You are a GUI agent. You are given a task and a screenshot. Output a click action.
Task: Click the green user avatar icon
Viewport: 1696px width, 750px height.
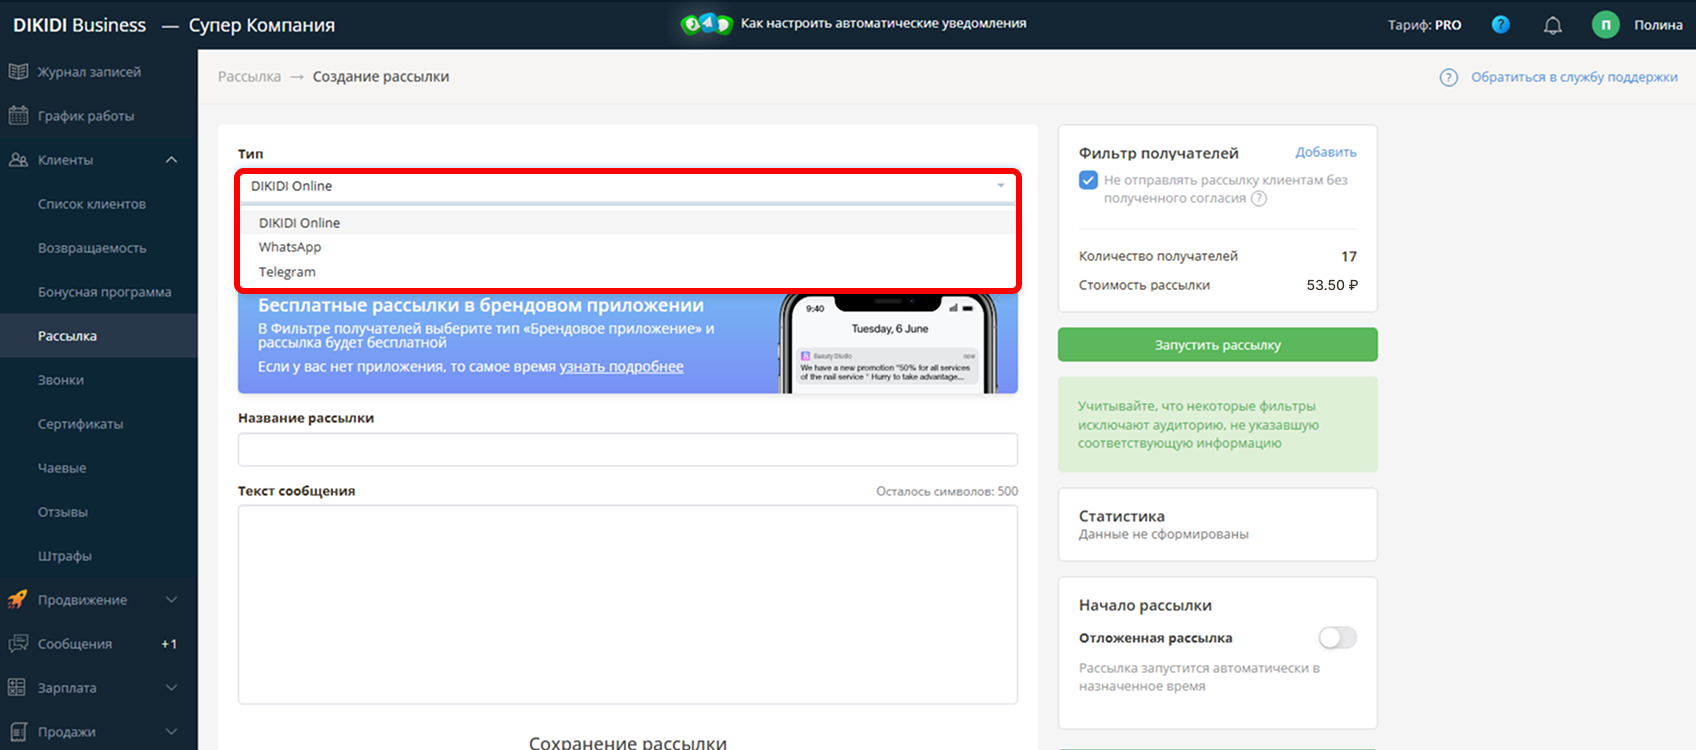pyautogui.click(x=1605, y=25)
